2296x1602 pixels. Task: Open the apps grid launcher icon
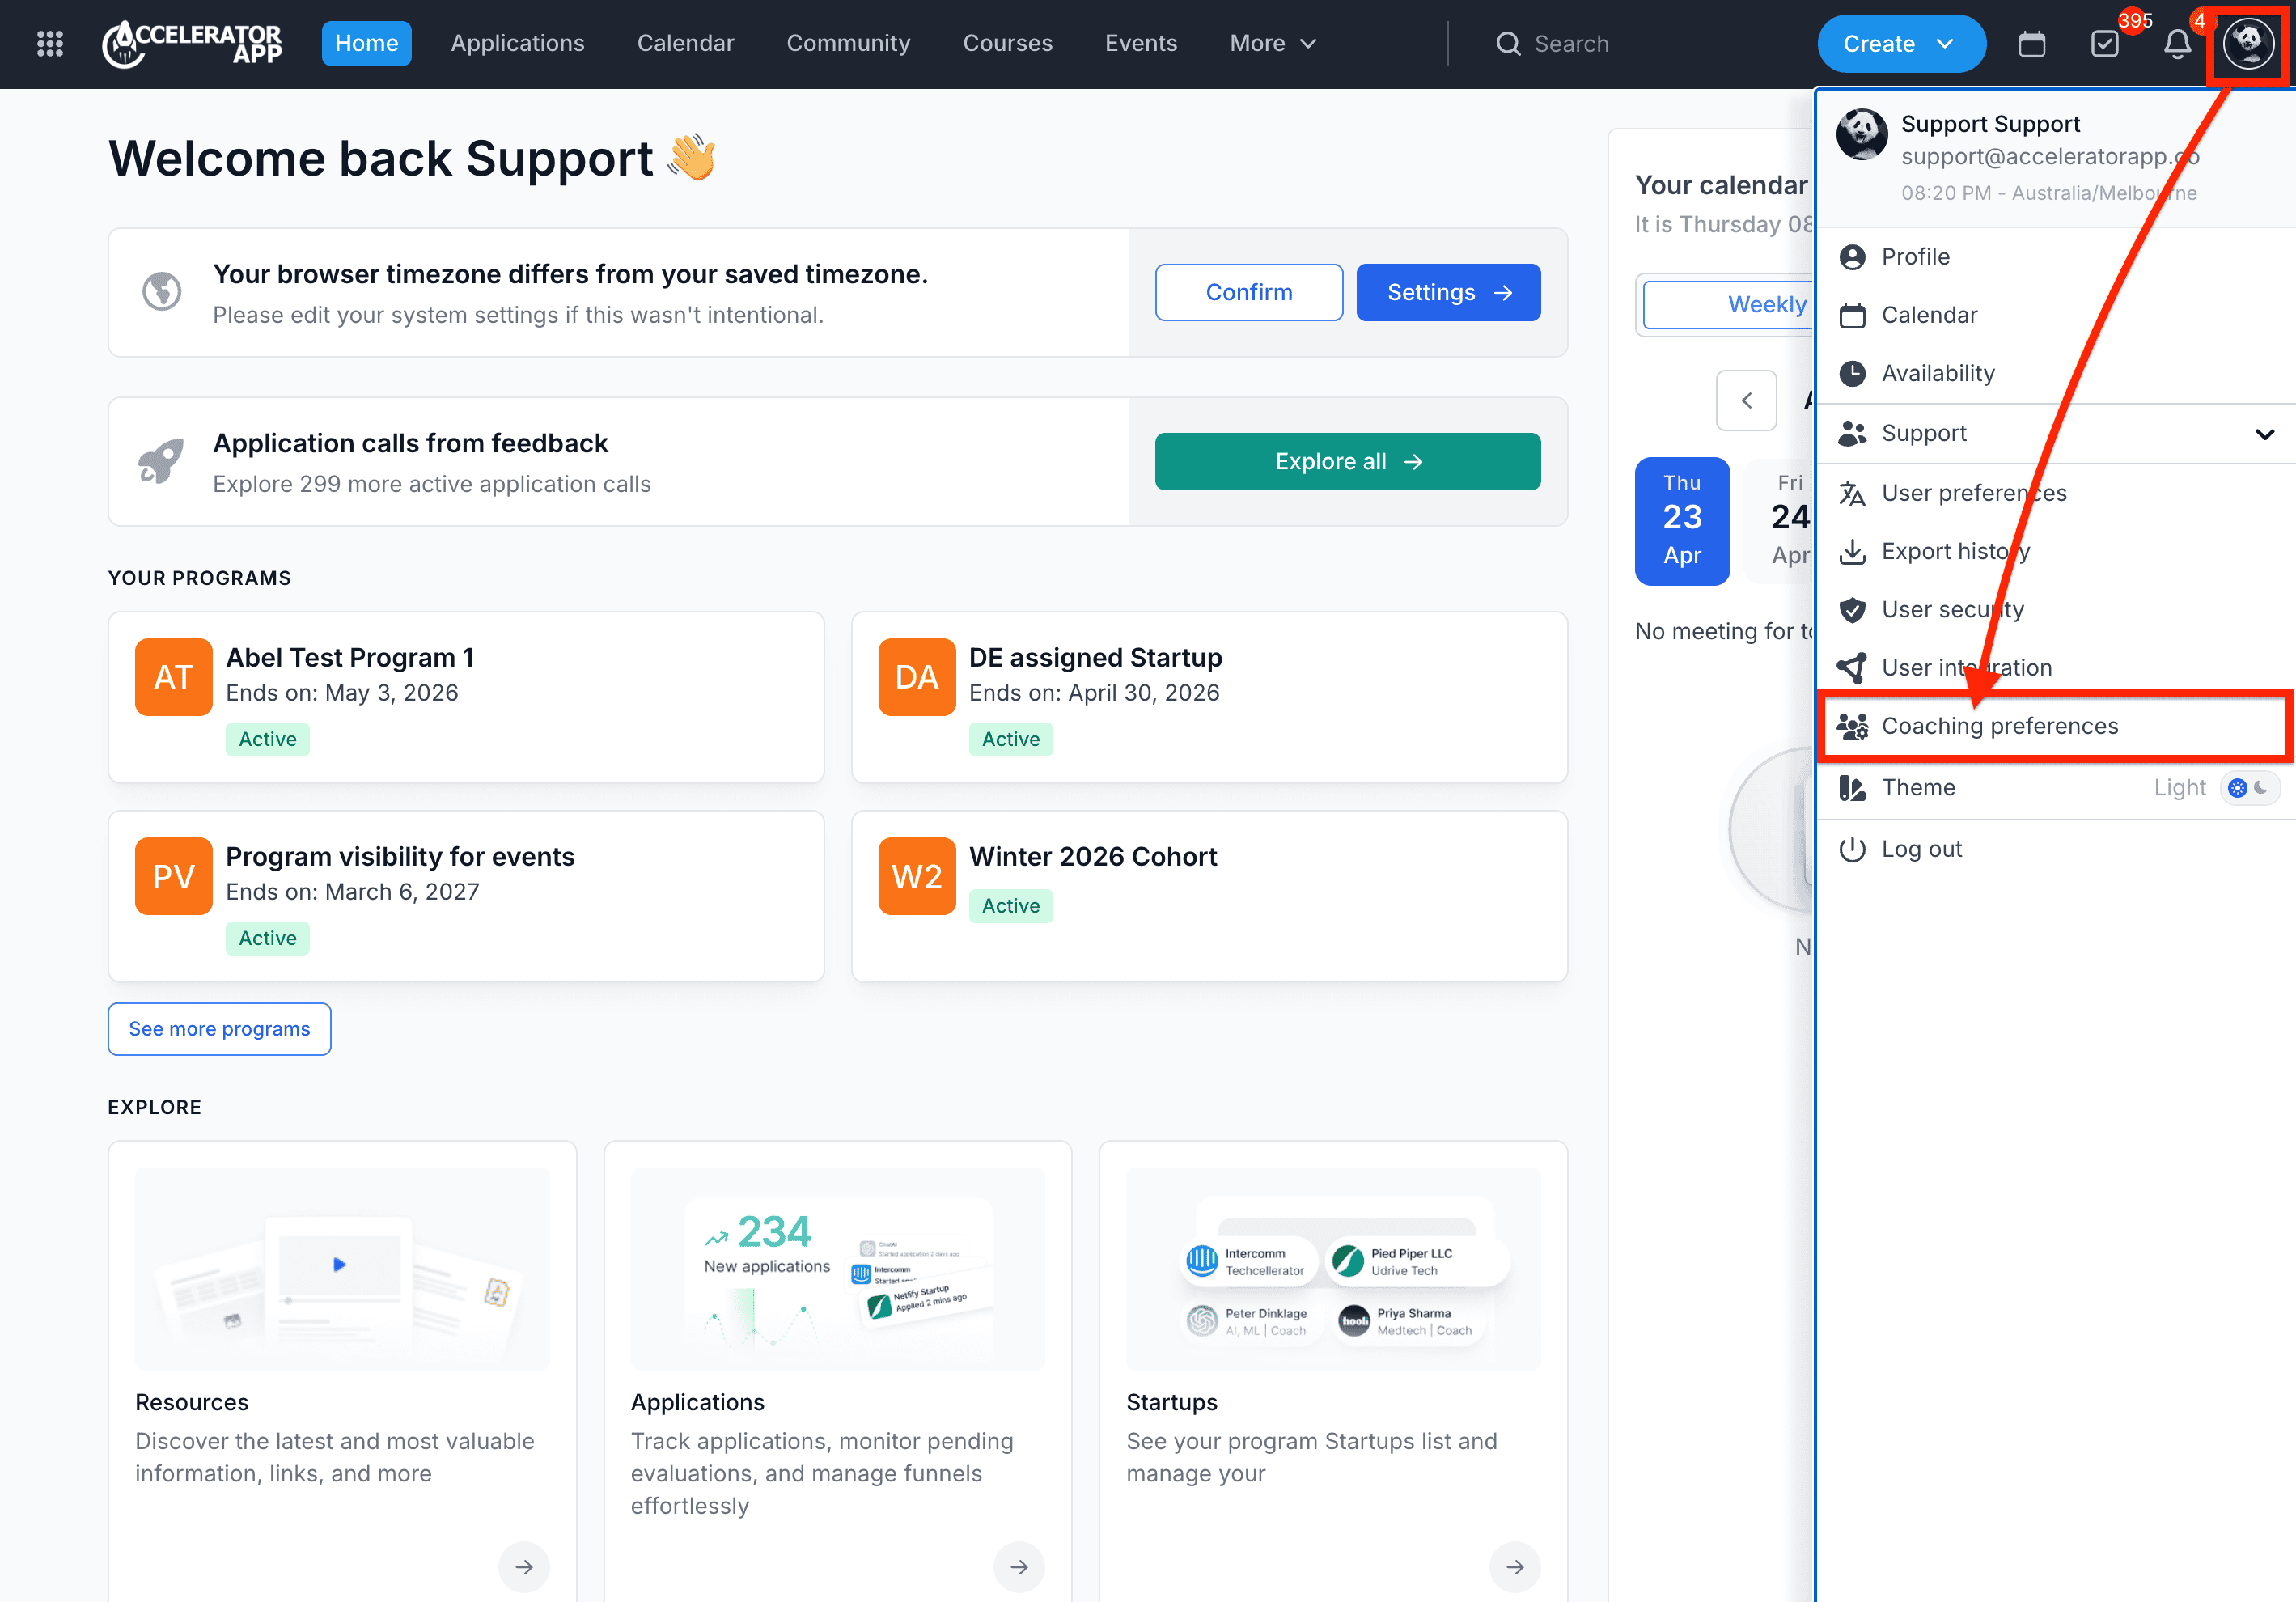(50, 43)
